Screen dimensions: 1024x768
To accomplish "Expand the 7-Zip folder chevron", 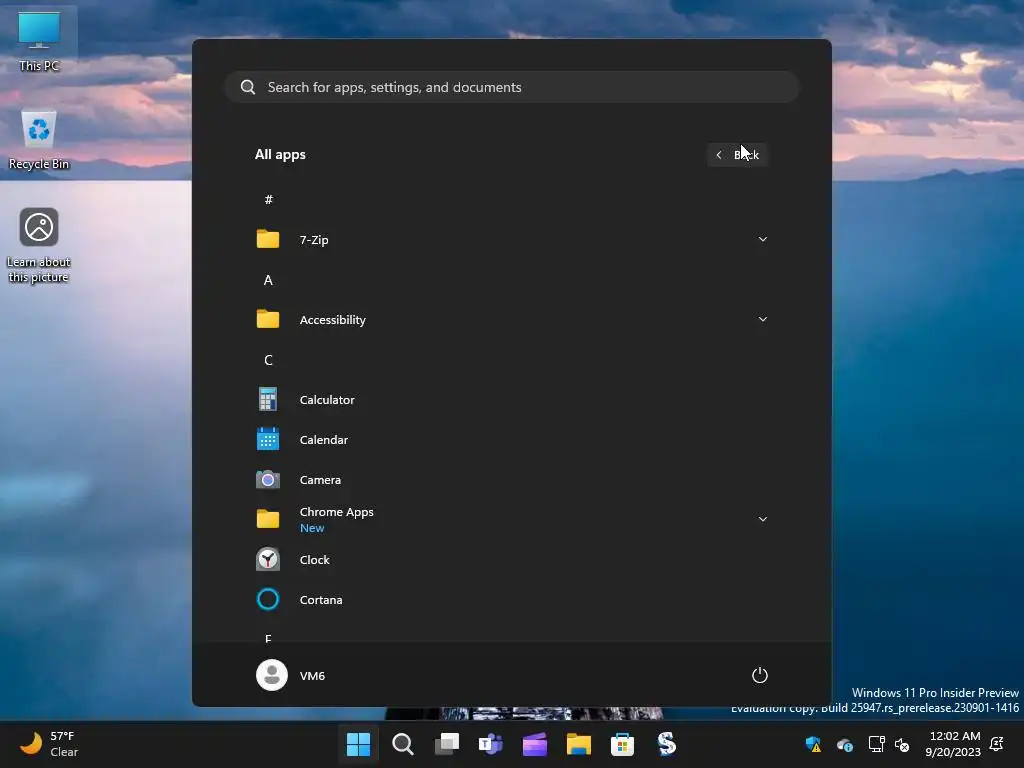I will tap(762, 239).
